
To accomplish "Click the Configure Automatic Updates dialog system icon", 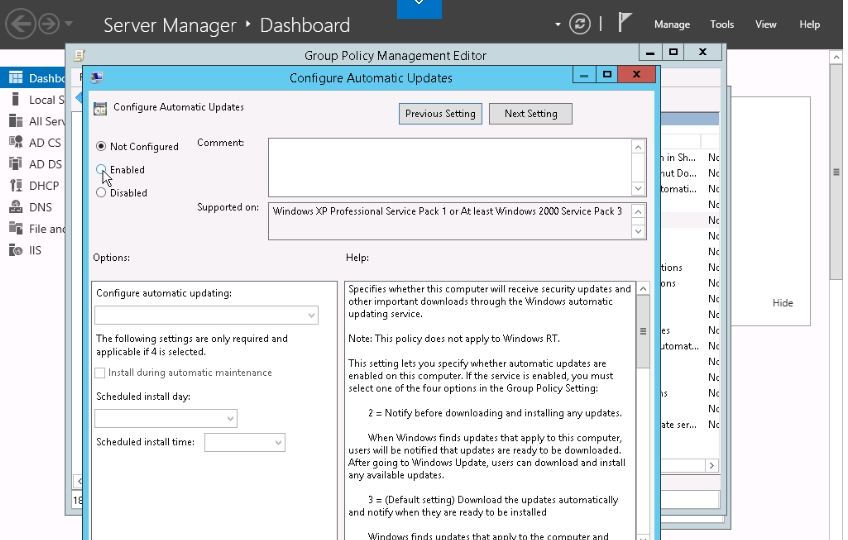I will pos(97,78).
